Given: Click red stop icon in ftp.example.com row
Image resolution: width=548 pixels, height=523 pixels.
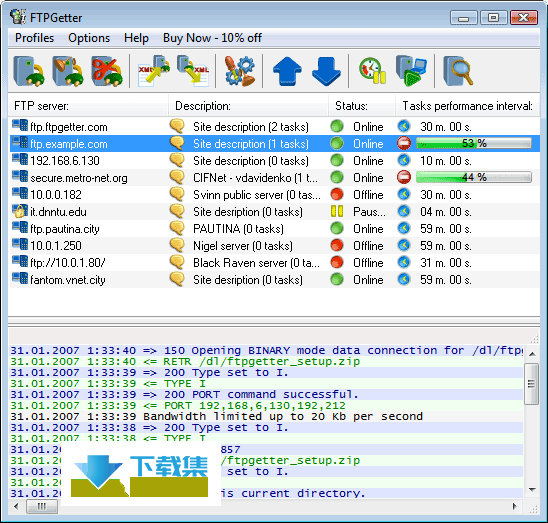Looking at the screenshot, I should (x=404, y=143).
